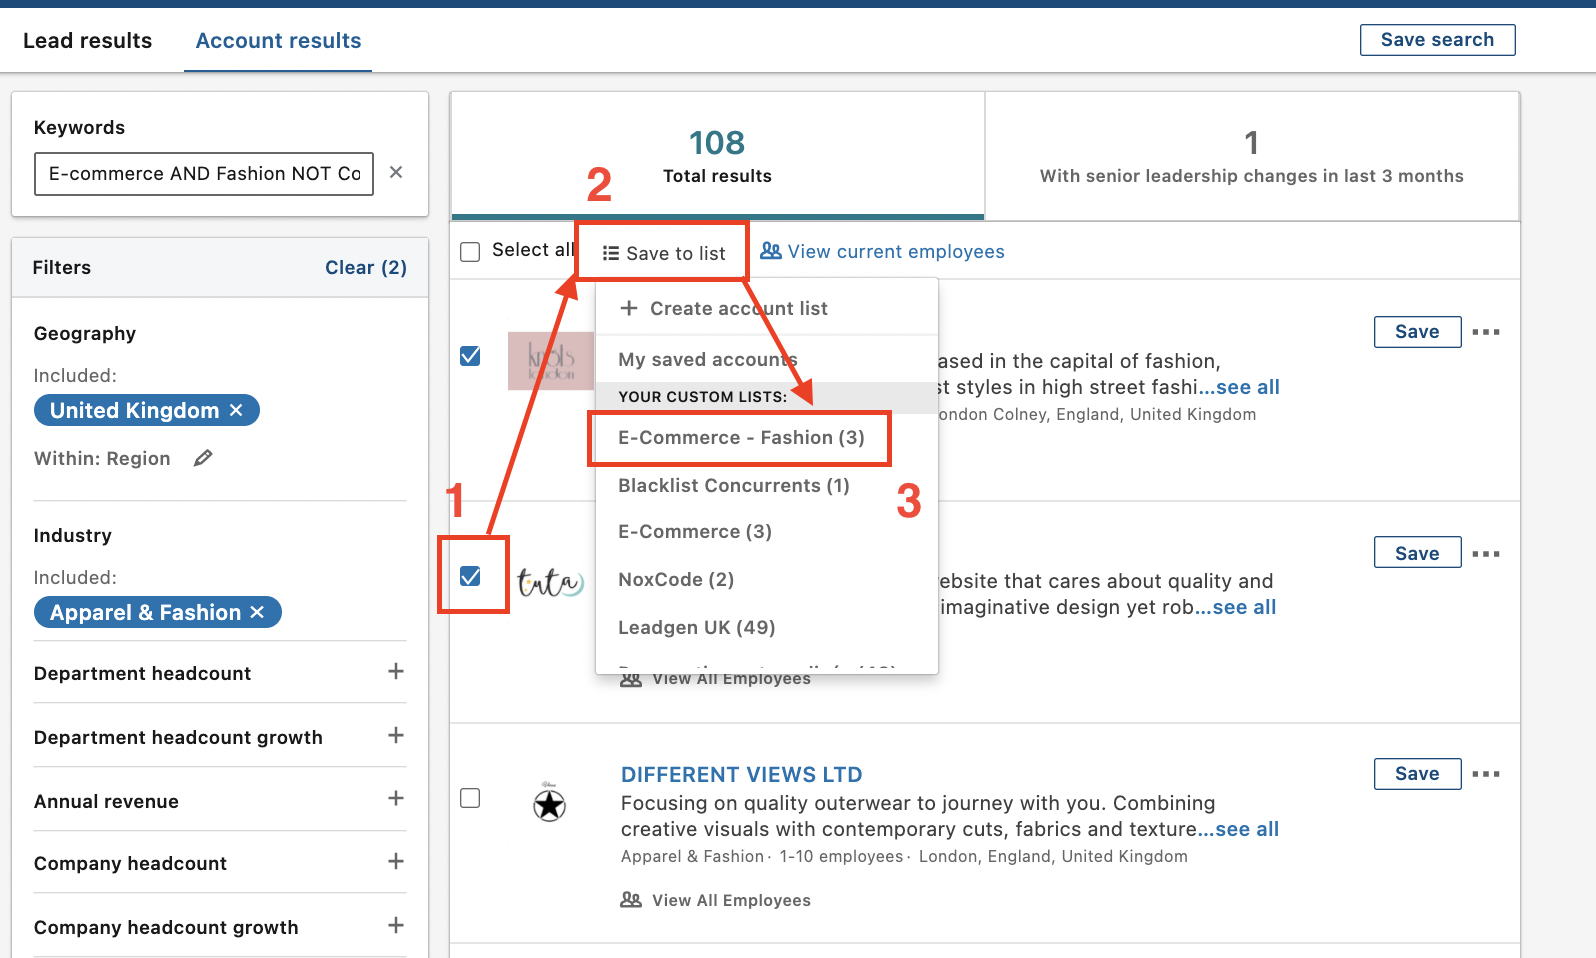Edit the Within: Region pencil icon
1596x958 pixels.
203,458
